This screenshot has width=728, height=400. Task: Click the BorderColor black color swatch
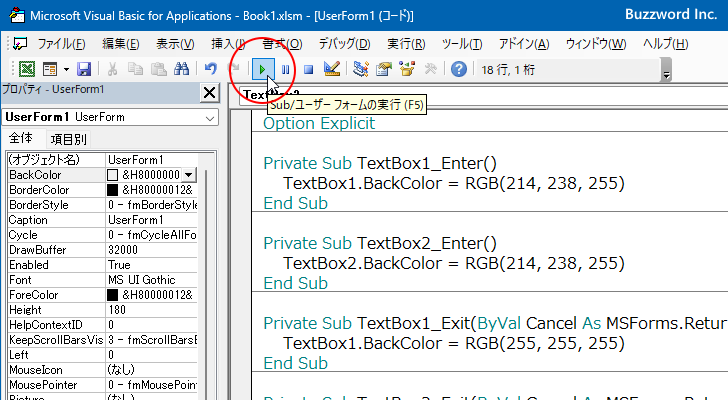(112, 190)
